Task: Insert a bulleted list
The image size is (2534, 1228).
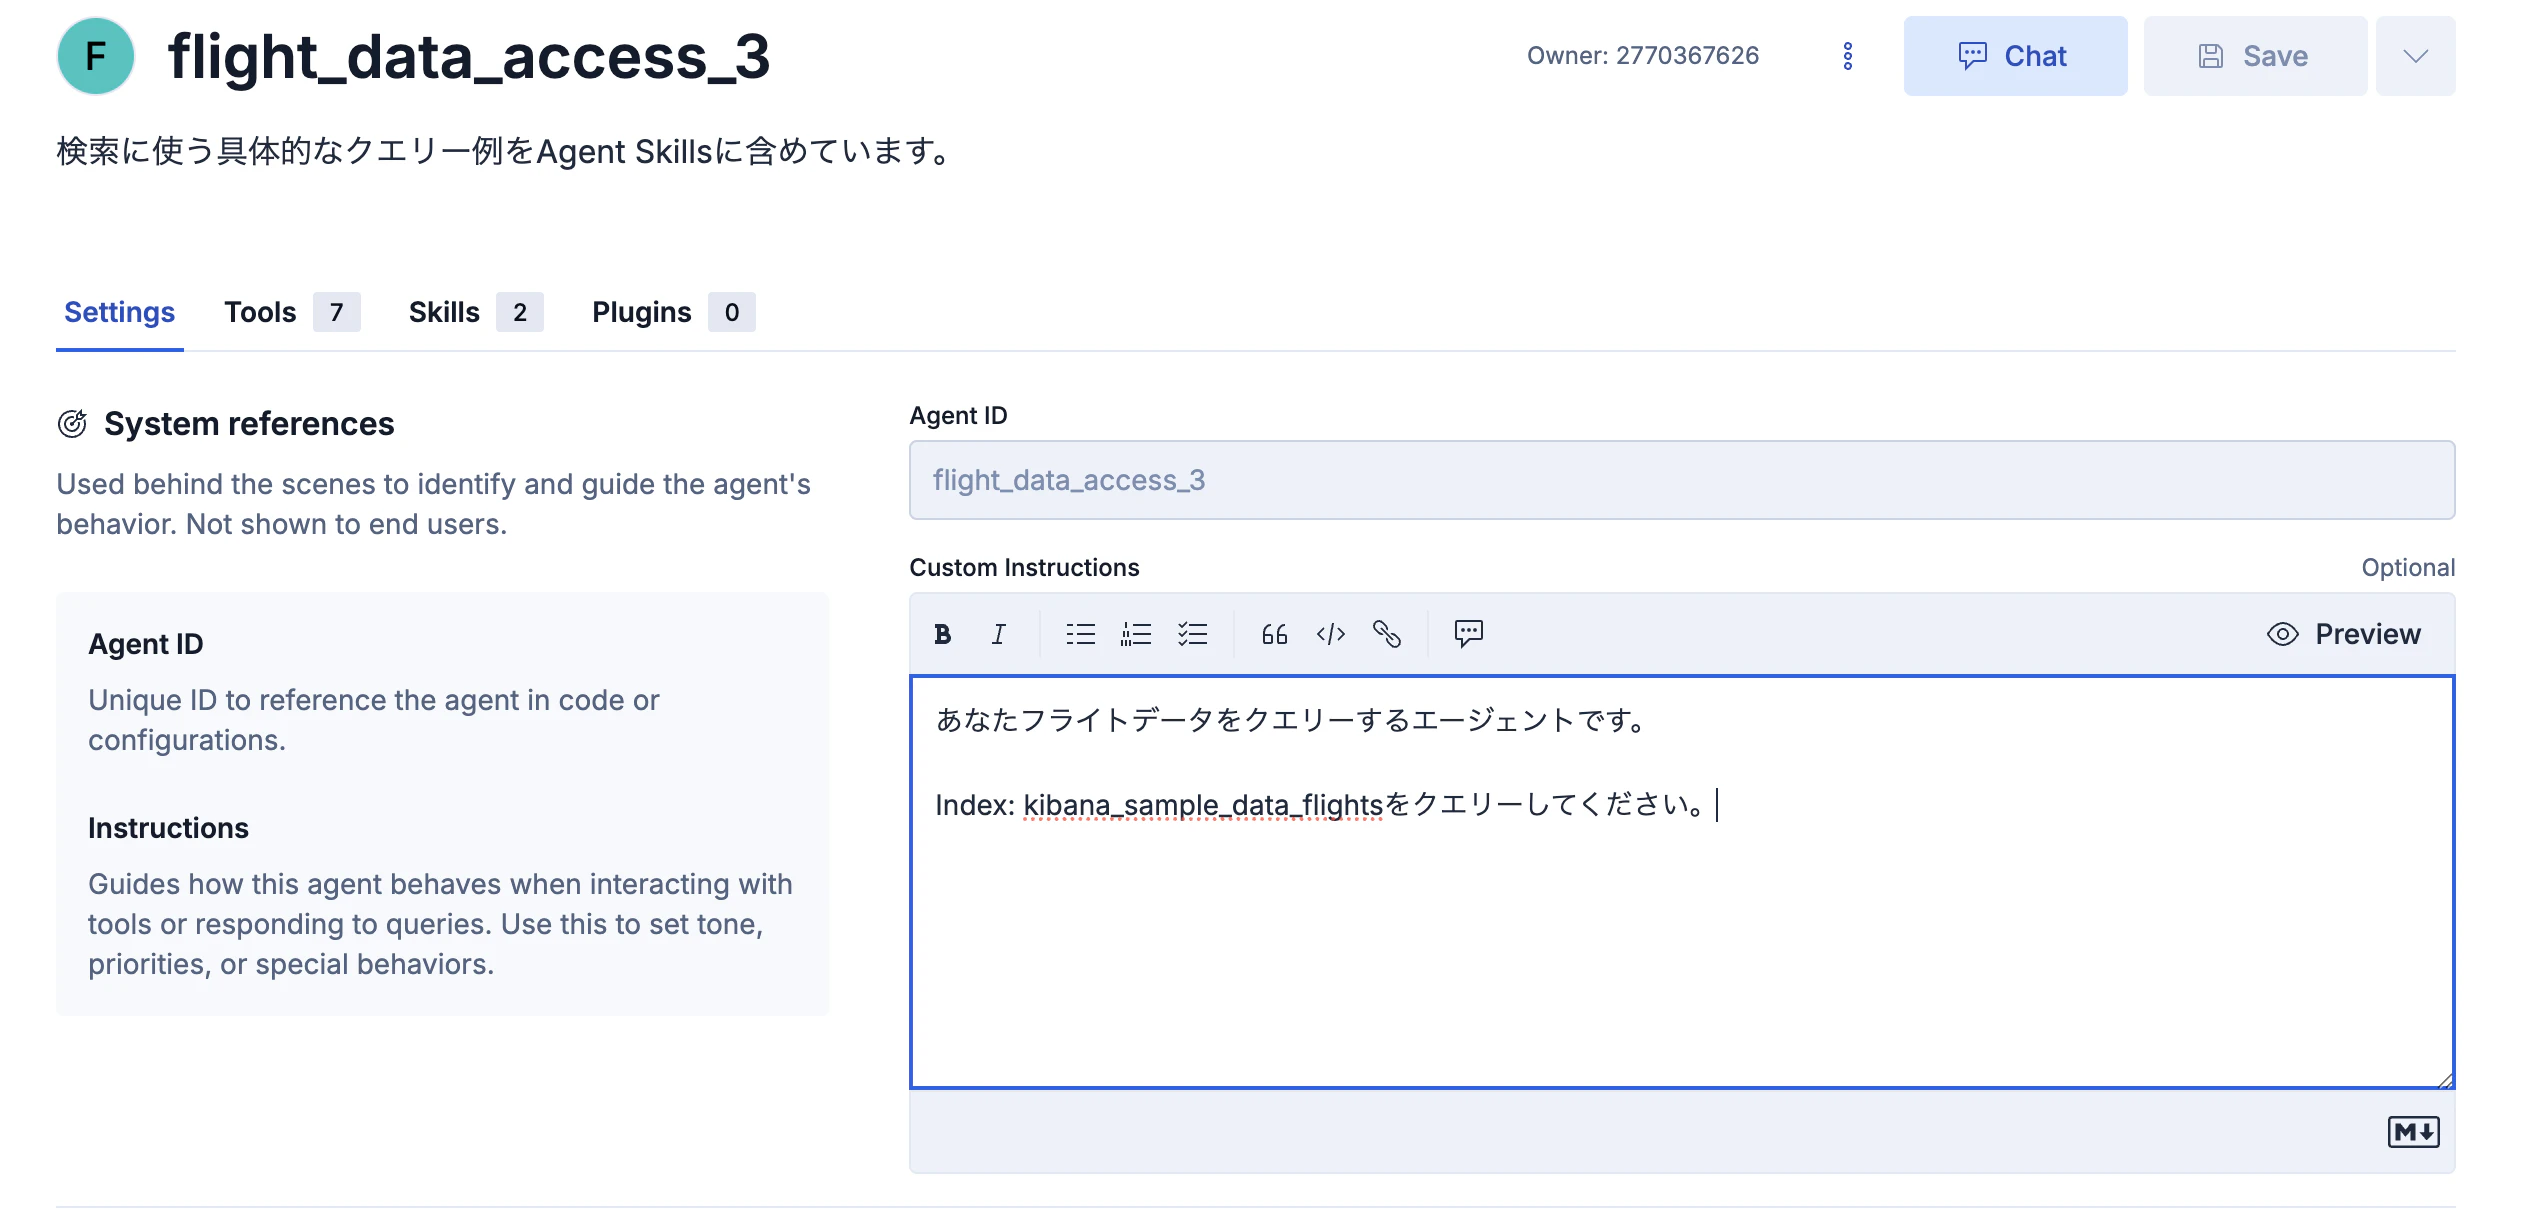Action: [x=1080, y=633]
